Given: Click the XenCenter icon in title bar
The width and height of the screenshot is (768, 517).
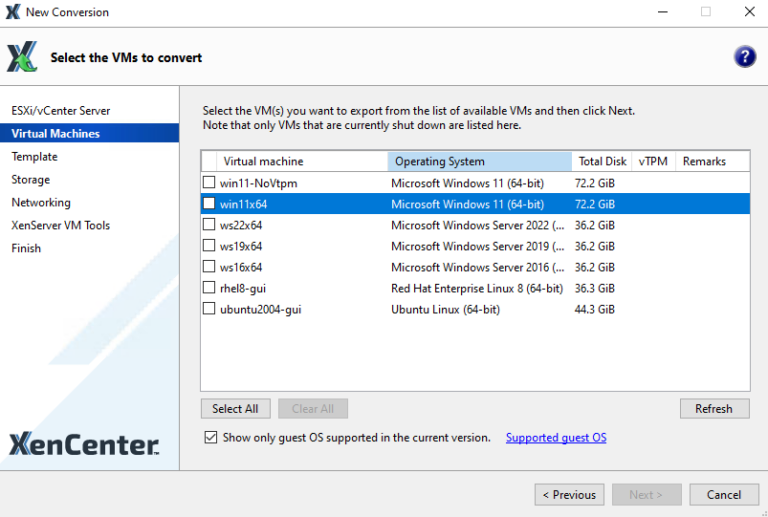Looking at the screenshot, I should click(12, 12).
